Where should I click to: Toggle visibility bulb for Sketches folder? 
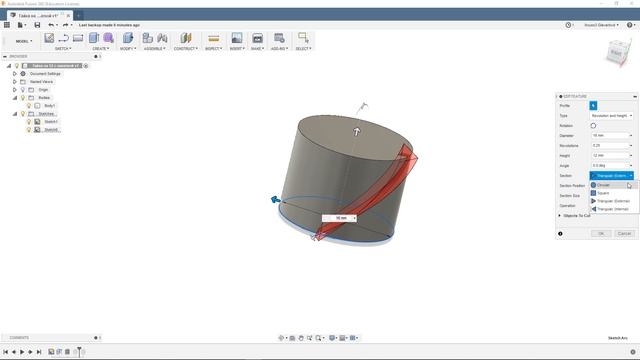click(x=23, y=113)
